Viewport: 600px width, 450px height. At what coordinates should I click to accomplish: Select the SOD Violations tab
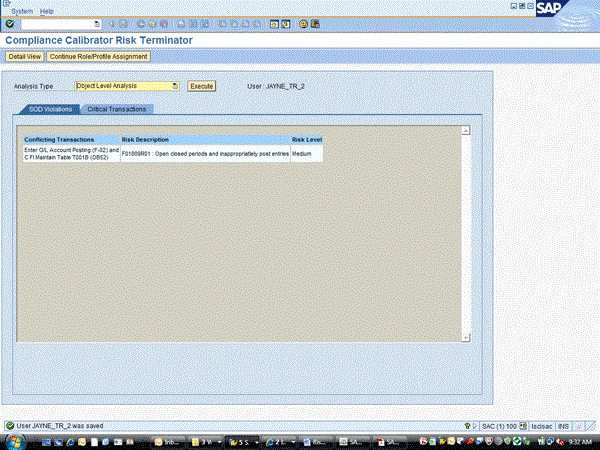coord(50,108)
